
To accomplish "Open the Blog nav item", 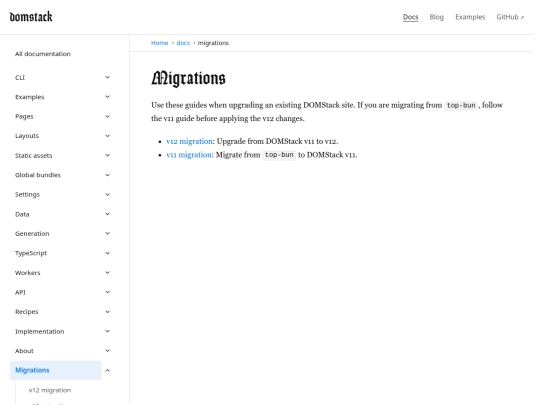I will pos(436,17).
